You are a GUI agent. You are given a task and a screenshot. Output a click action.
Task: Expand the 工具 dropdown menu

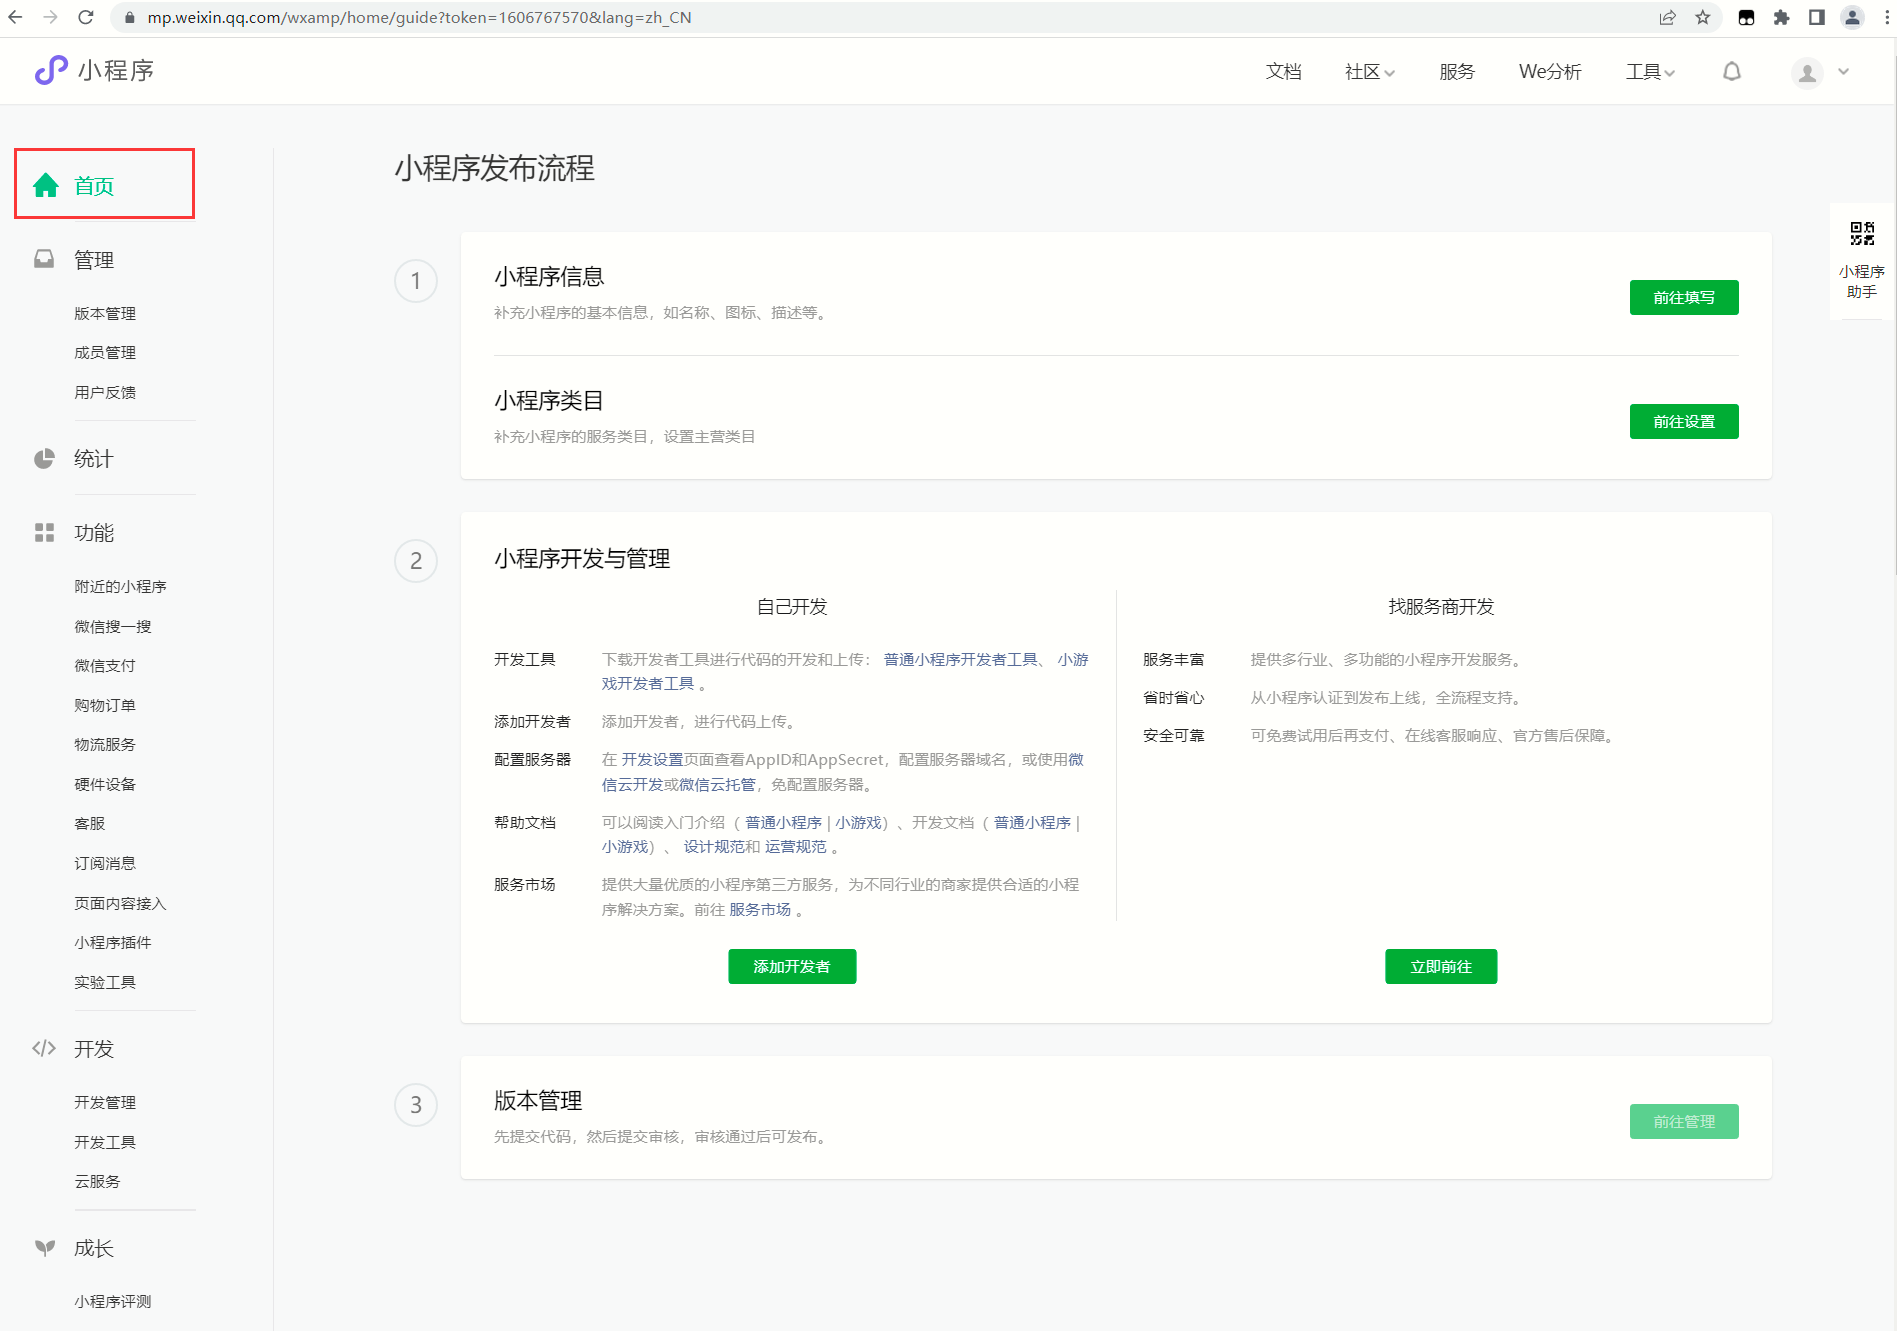click(1650, 71)
